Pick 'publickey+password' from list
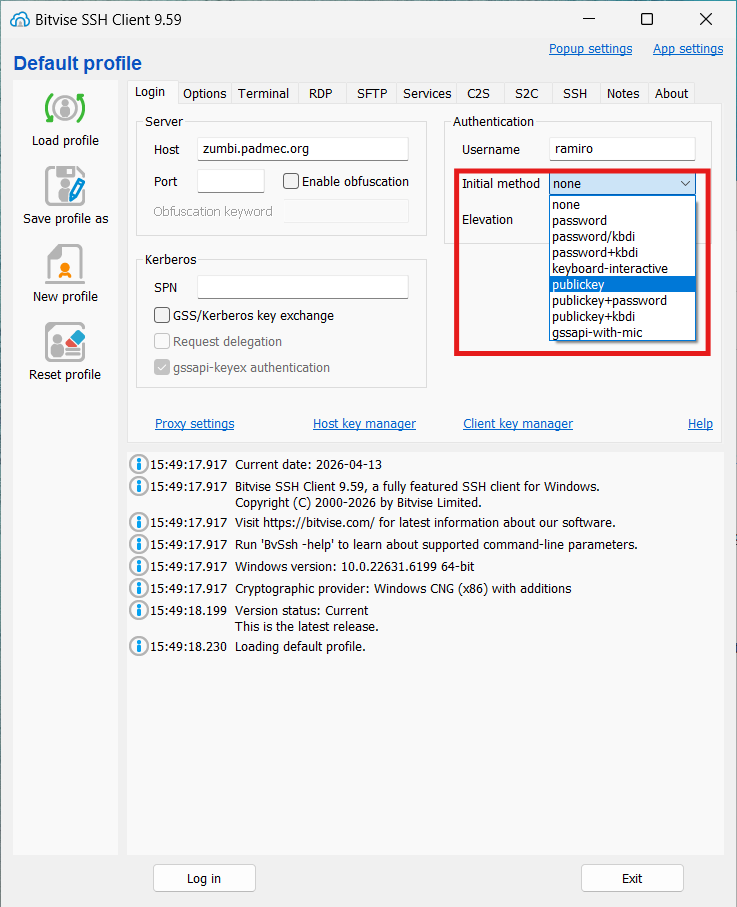Viewport: 737px width, 907px height. pyautogui.click(x=622, y=301)
